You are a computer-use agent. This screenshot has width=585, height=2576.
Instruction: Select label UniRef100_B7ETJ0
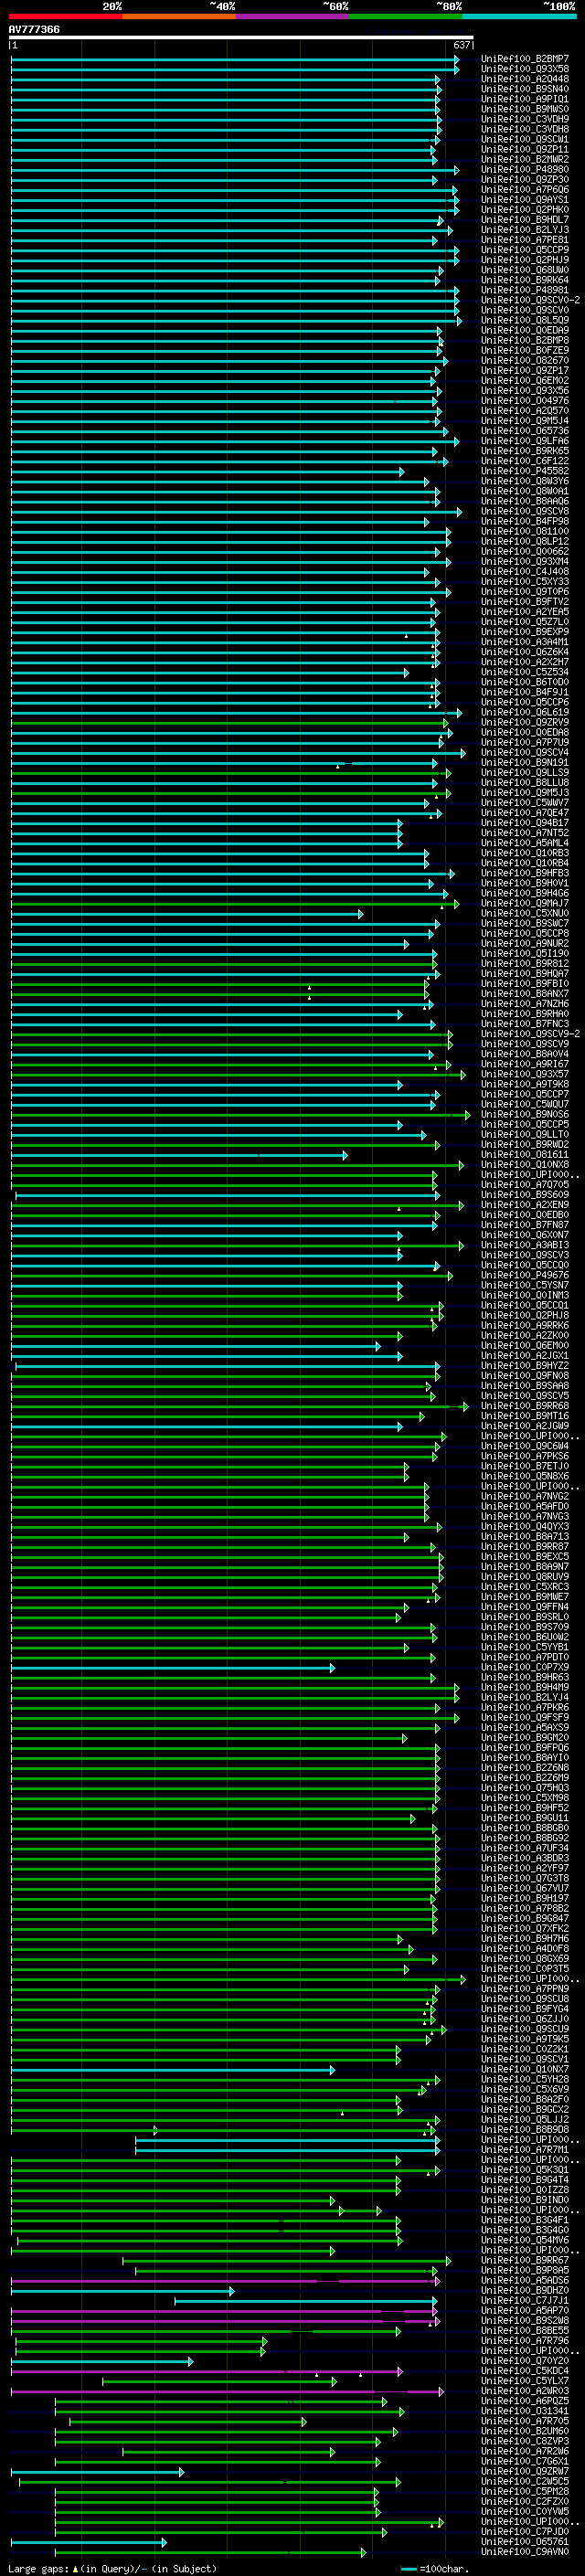[x=524, y=1466]
